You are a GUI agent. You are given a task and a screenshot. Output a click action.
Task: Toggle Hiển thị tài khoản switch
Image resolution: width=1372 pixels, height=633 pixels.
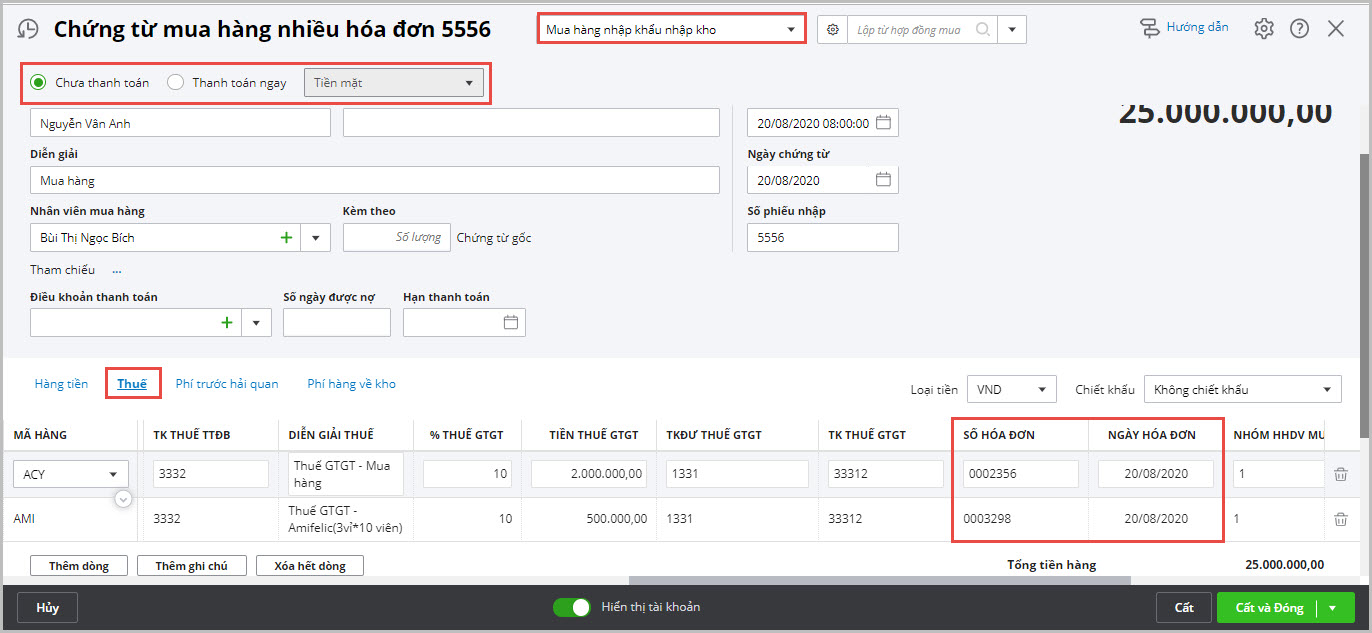coord(573,607)
